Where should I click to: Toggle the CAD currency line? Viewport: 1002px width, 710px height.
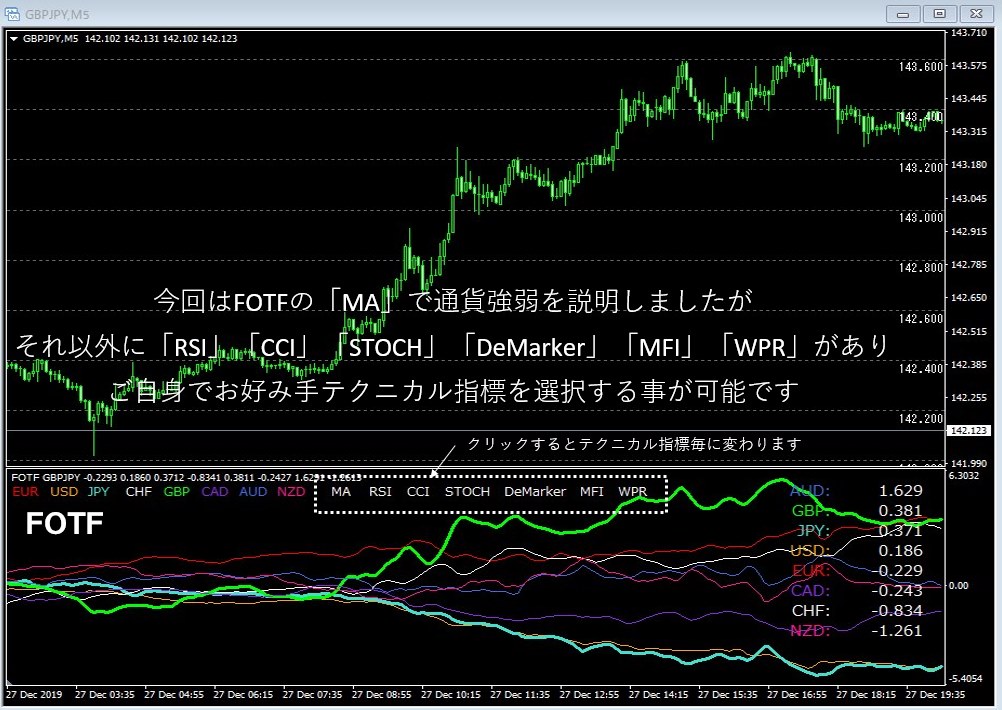215,491
